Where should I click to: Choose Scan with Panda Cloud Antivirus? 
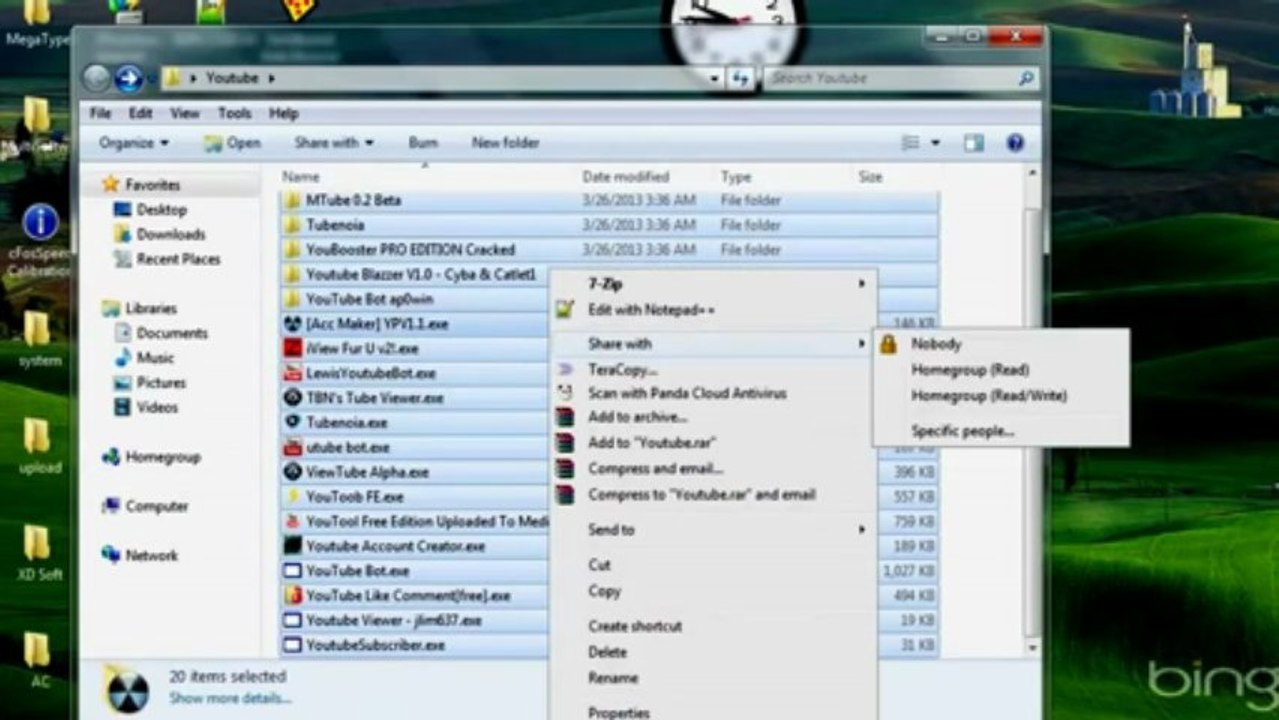(687, 393)
